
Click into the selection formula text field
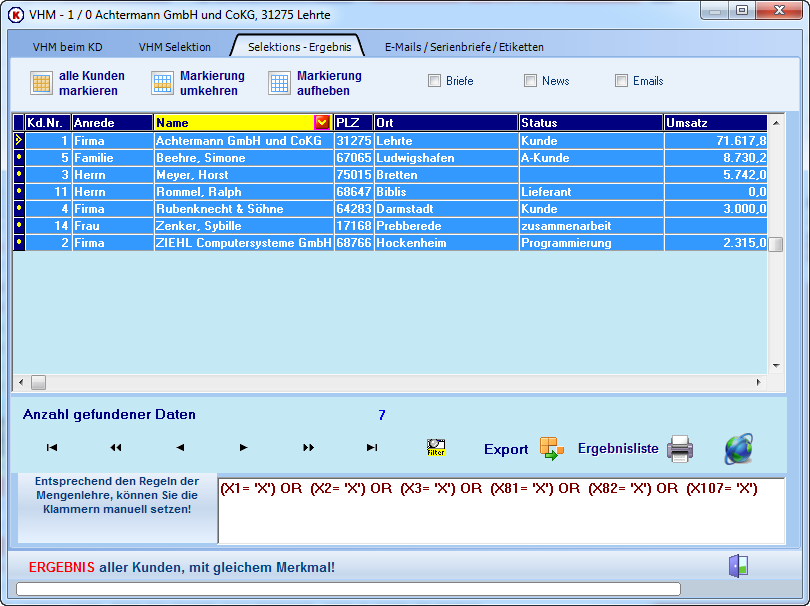coord(502,510)
